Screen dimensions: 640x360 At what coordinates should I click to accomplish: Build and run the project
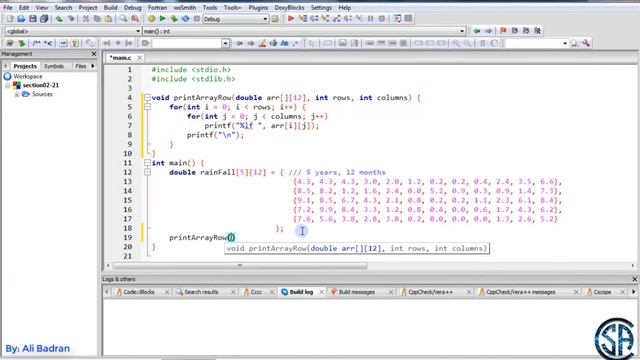174,19
